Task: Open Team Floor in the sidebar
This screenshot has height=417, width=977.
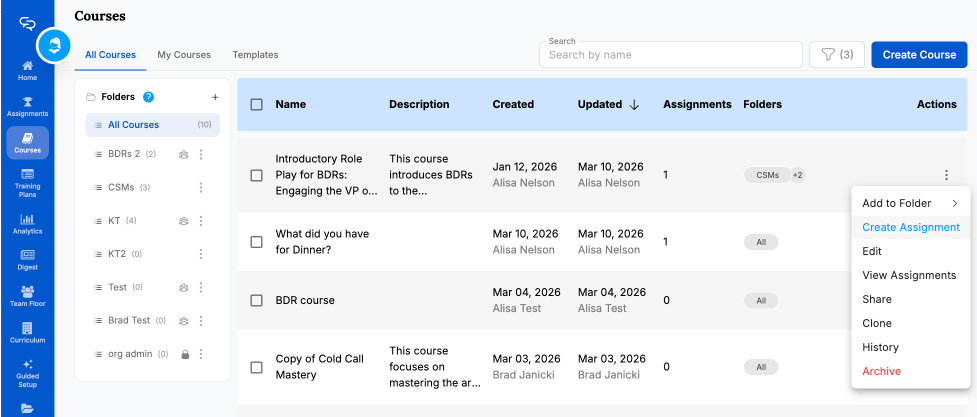Action: 27,296
